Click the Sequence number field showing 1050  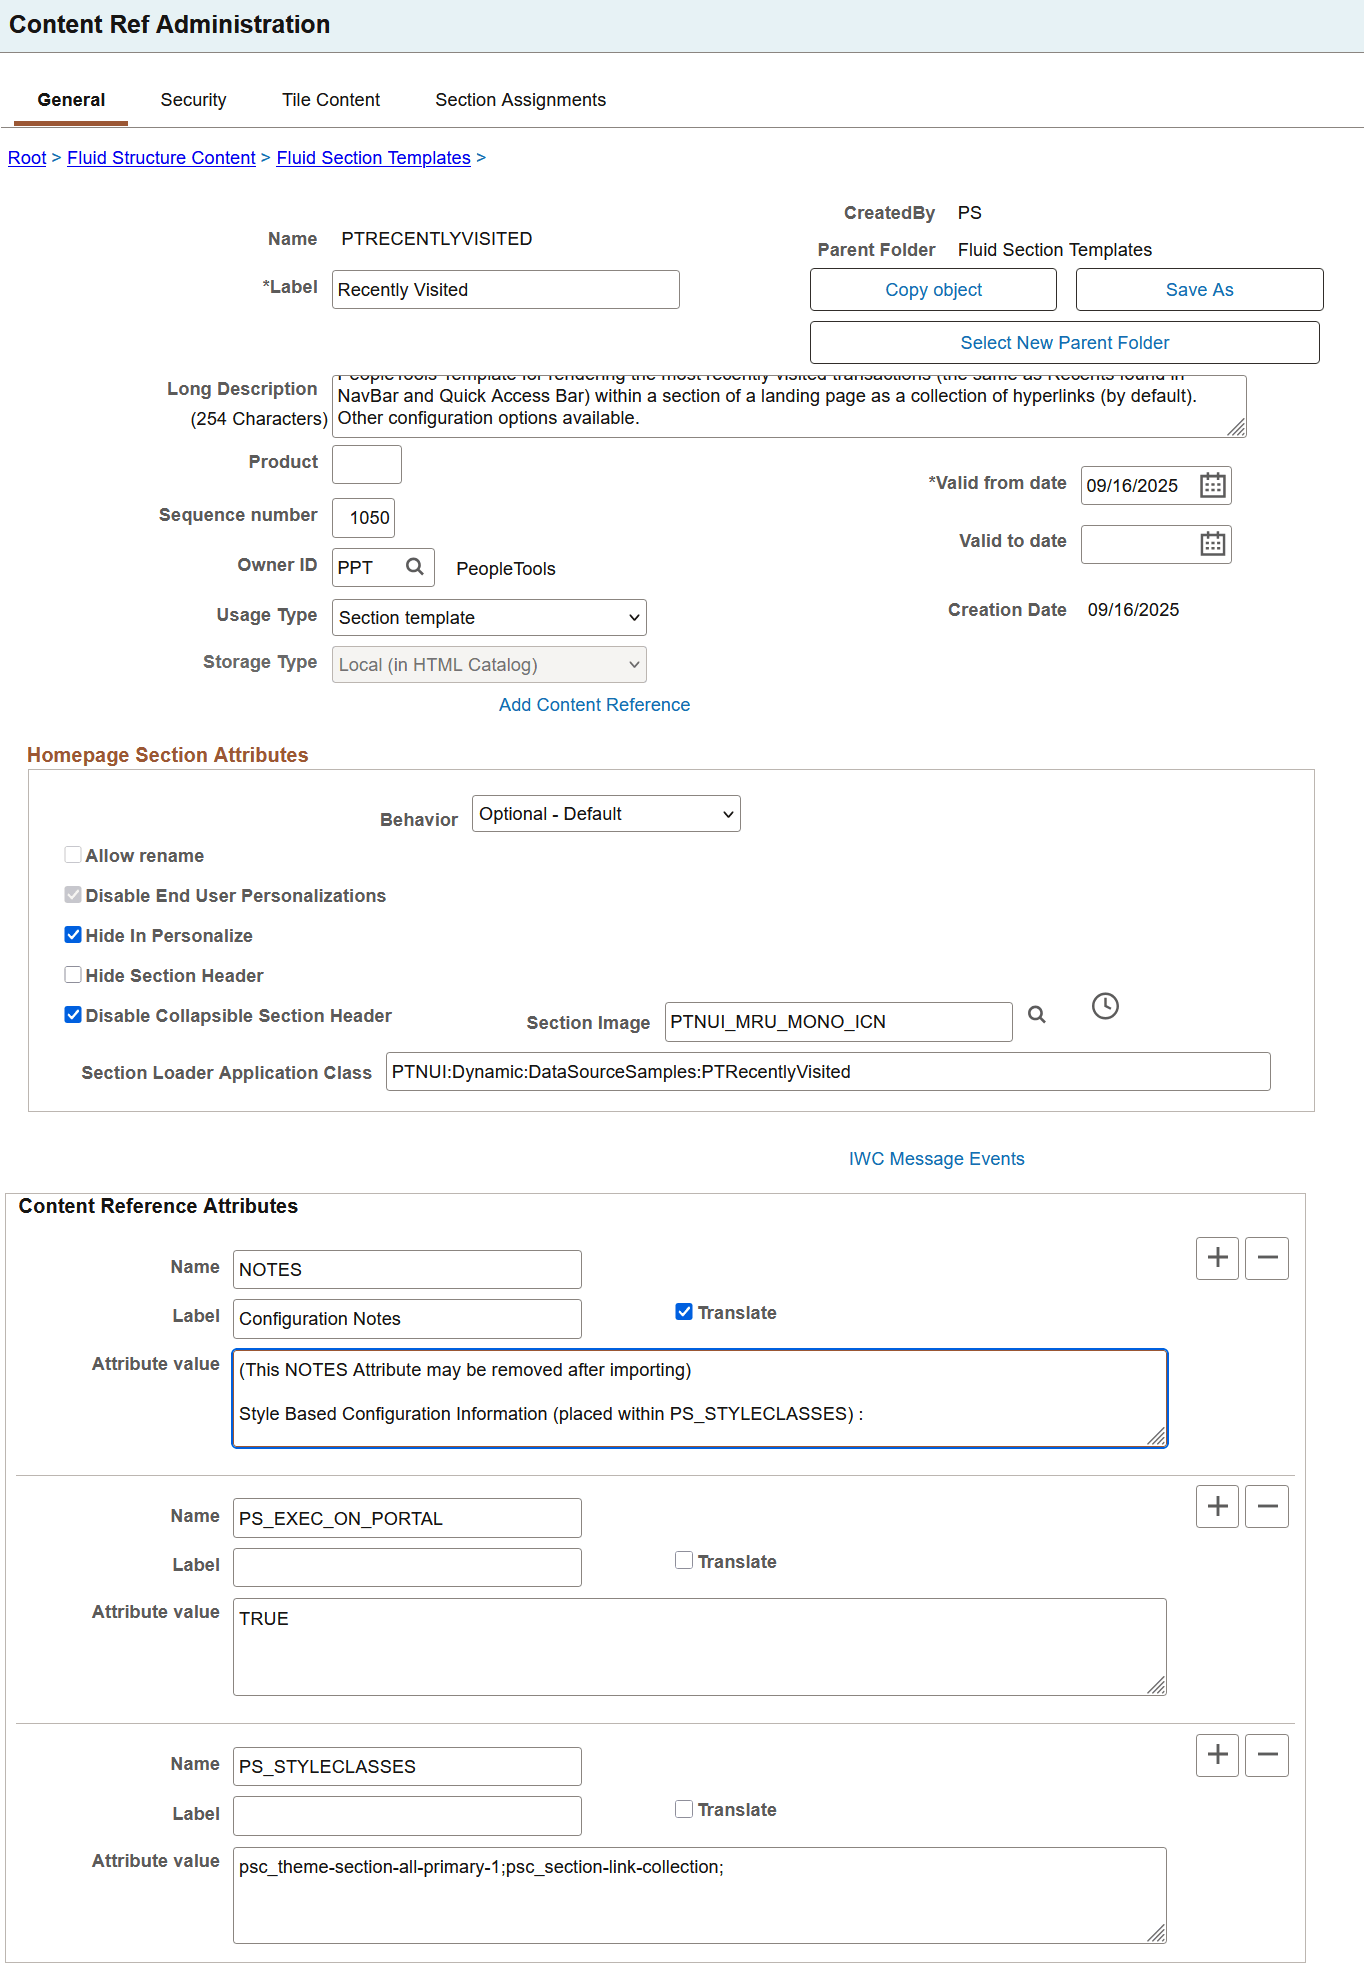pos(364,518)
